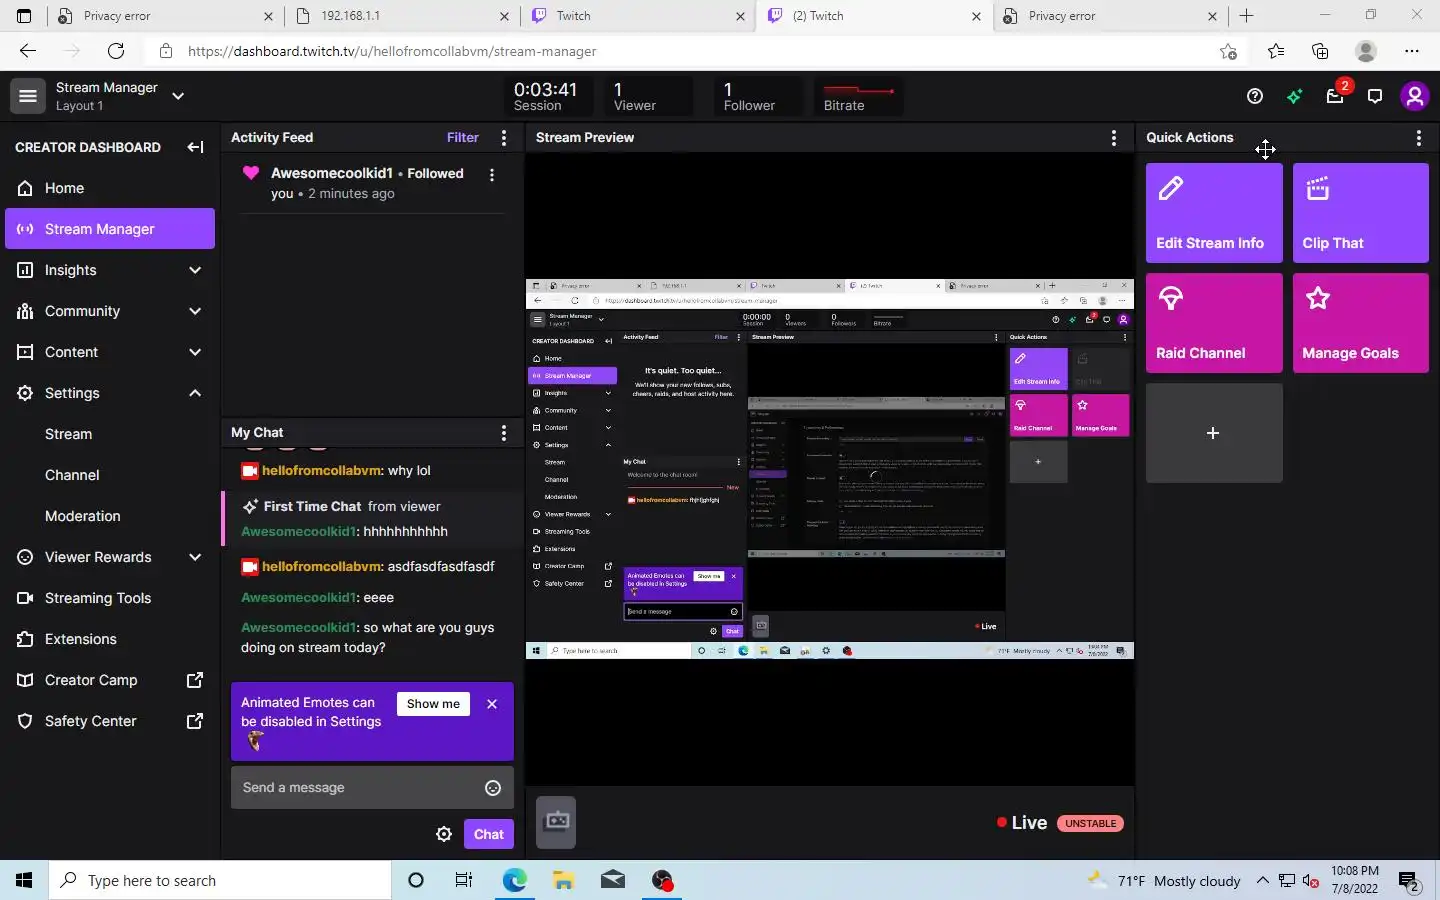This screenshot has width=1440, height=900.
Task: Click the Show me button
Action: (x=433, y=704)
